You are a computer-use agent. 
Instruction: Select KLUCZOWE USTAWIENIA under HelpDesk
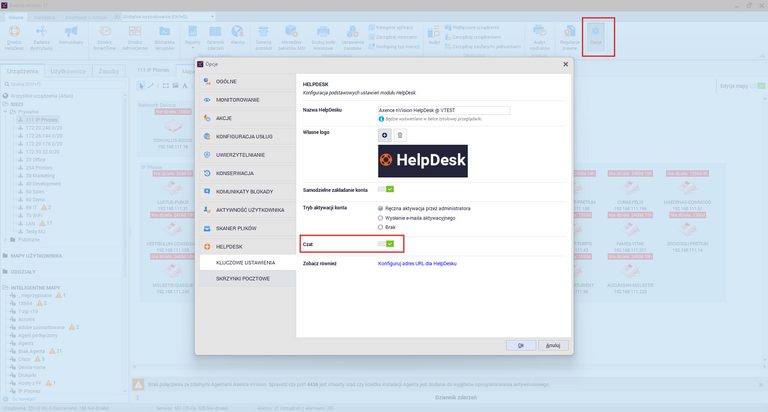pos(248,263)
